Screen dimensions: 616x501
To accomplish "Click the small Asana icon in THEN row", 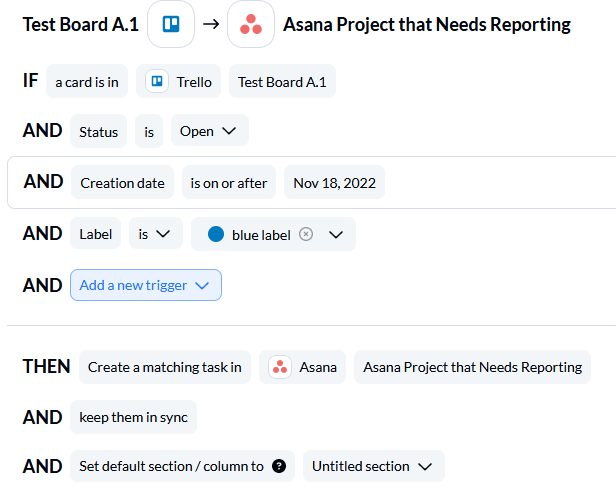I will 280,367.
